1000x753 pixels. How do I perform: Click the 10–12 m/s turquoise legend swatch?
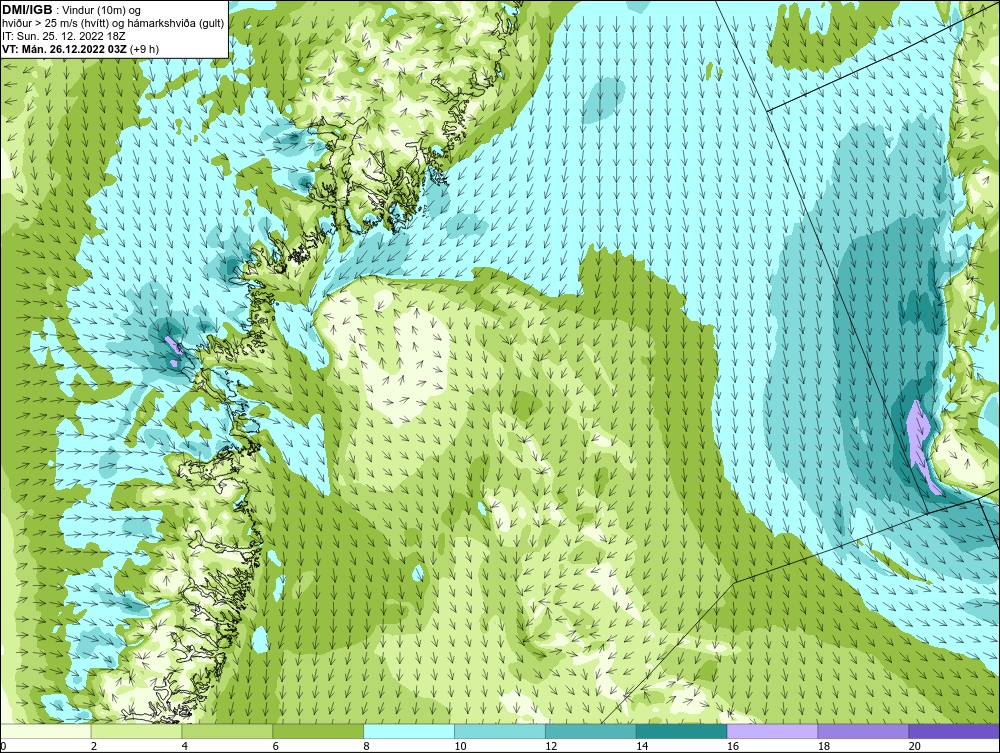(500, 731)
